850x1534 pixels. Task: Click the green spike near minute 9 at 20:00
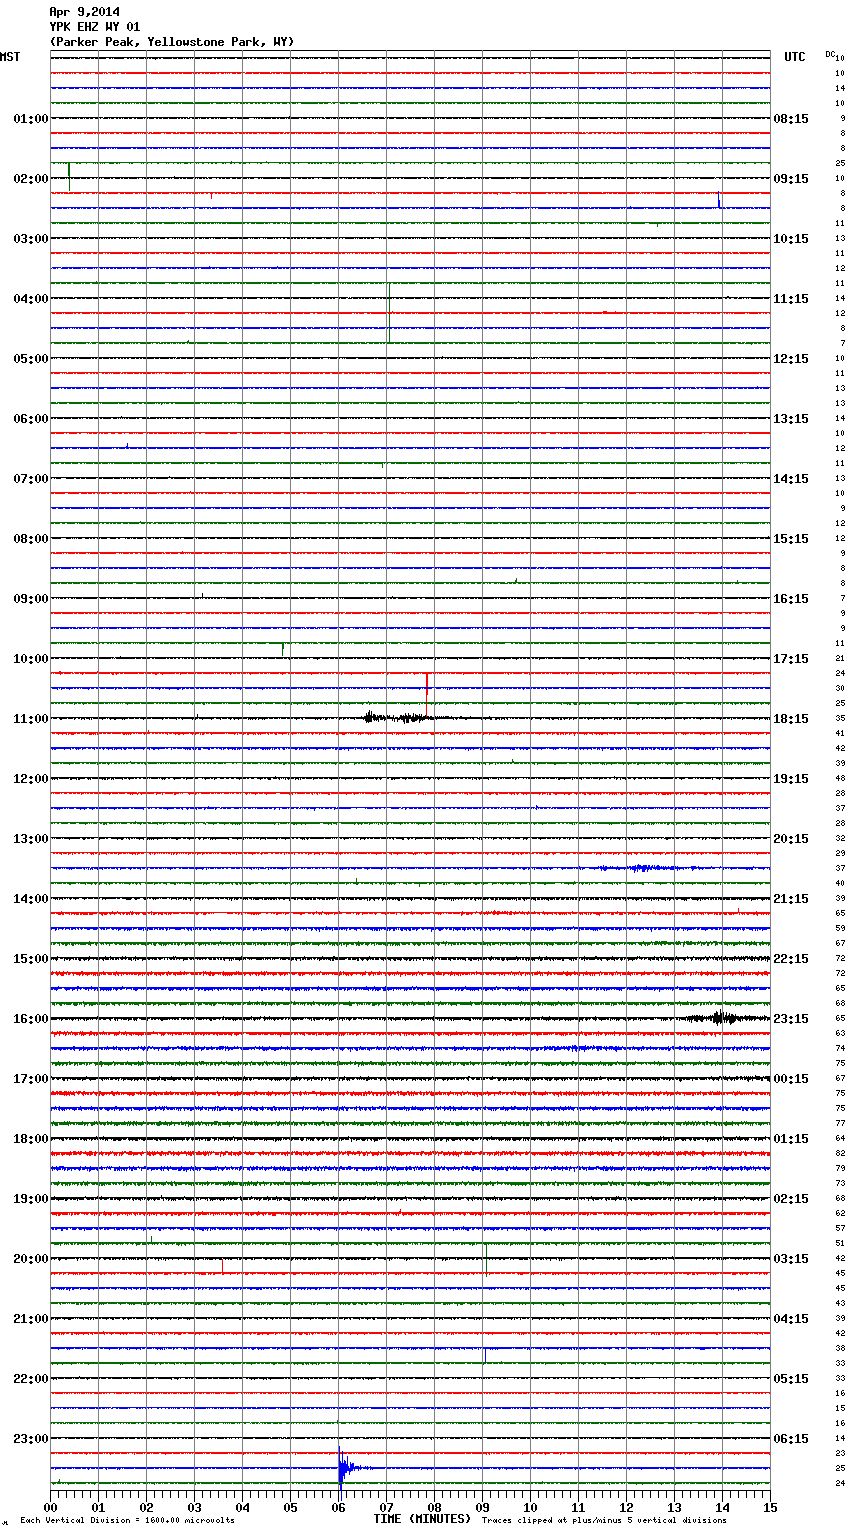coord(486,1260)
